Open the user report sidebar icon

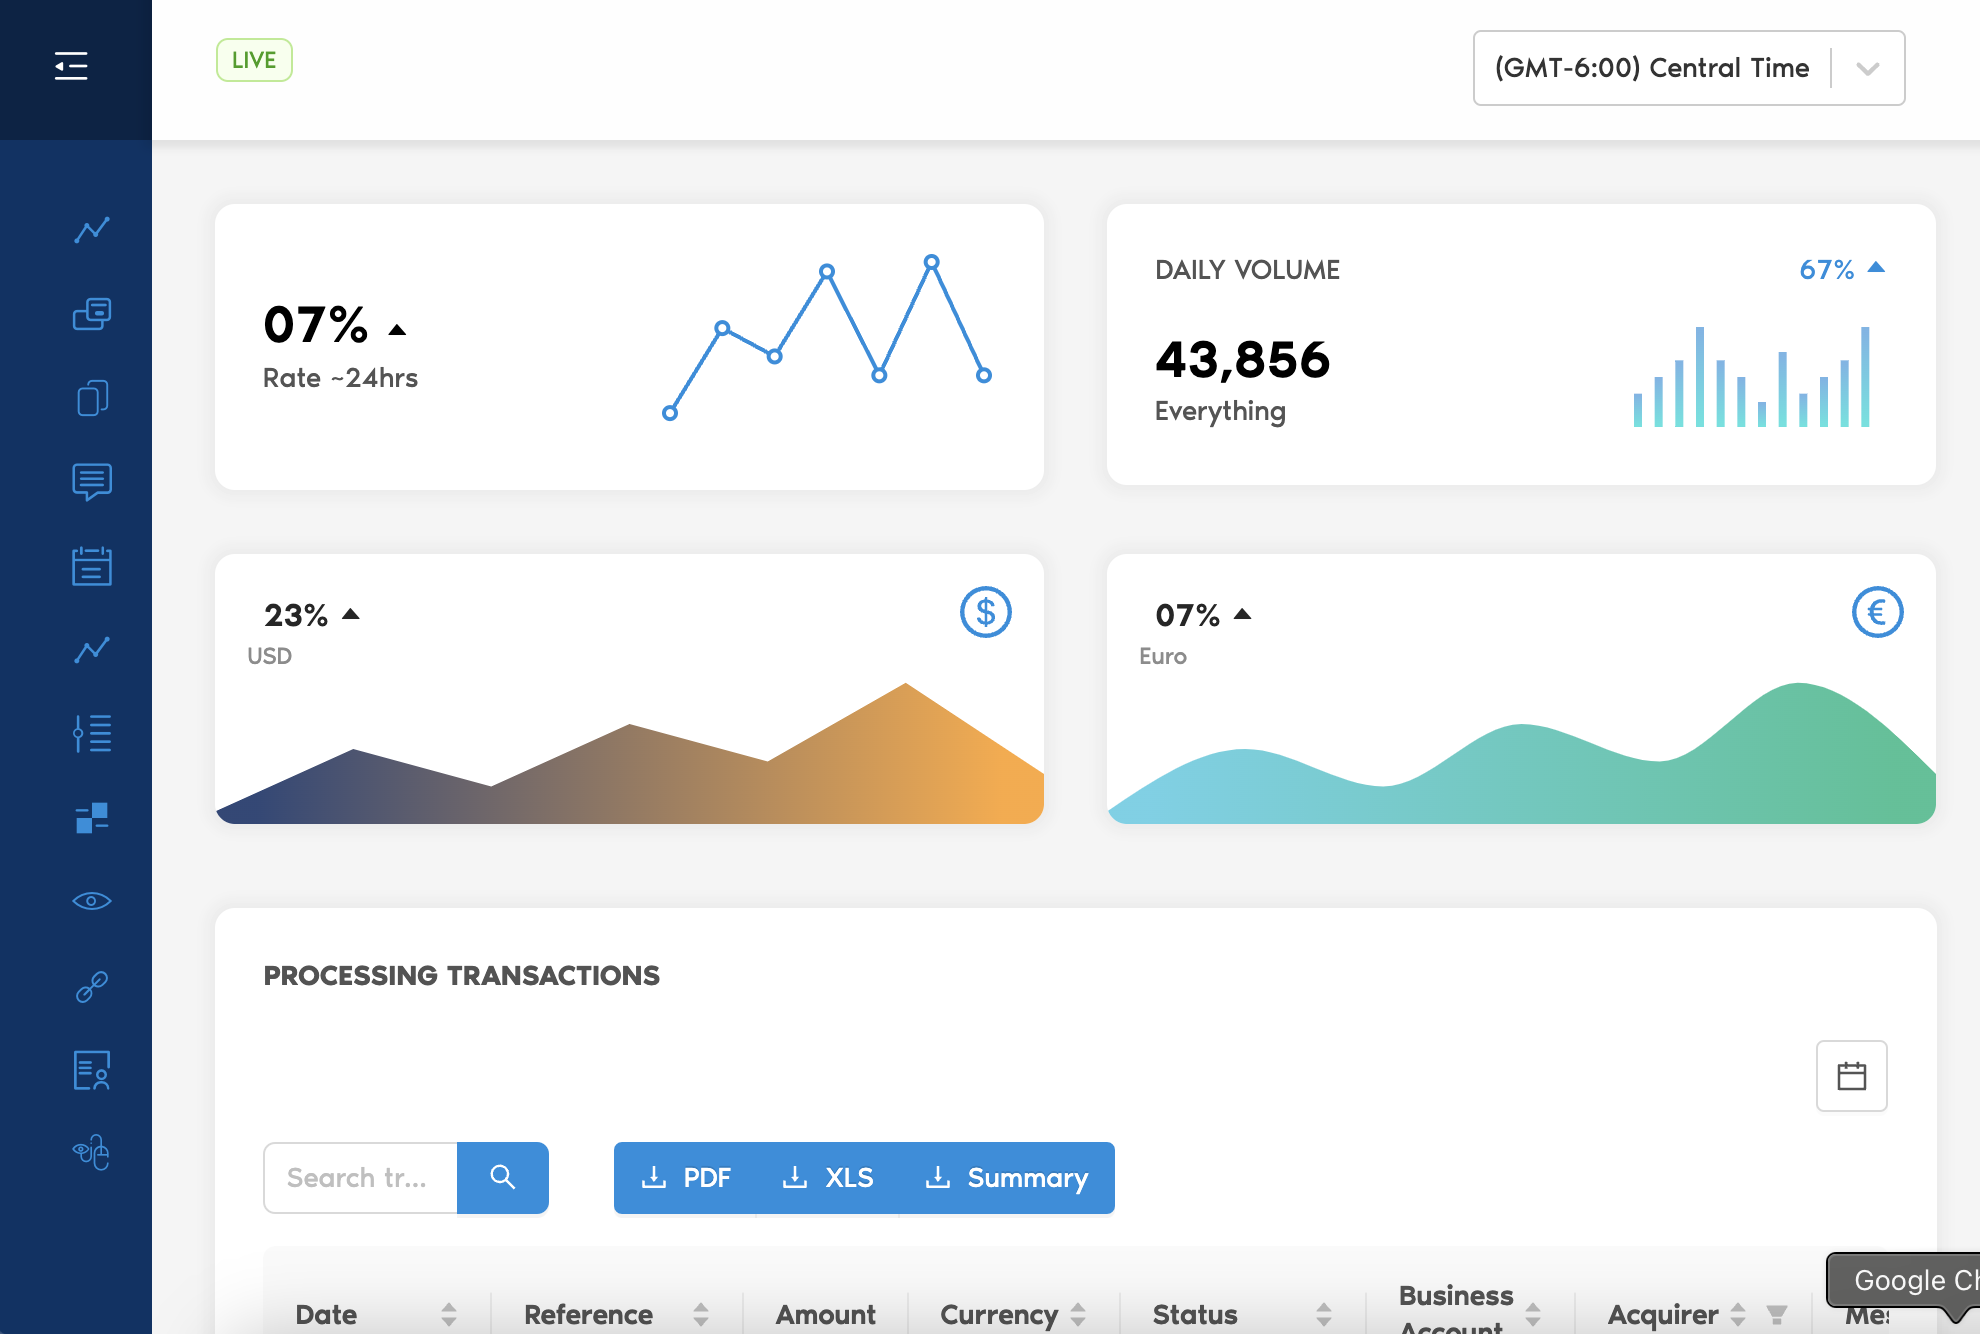92,1070
